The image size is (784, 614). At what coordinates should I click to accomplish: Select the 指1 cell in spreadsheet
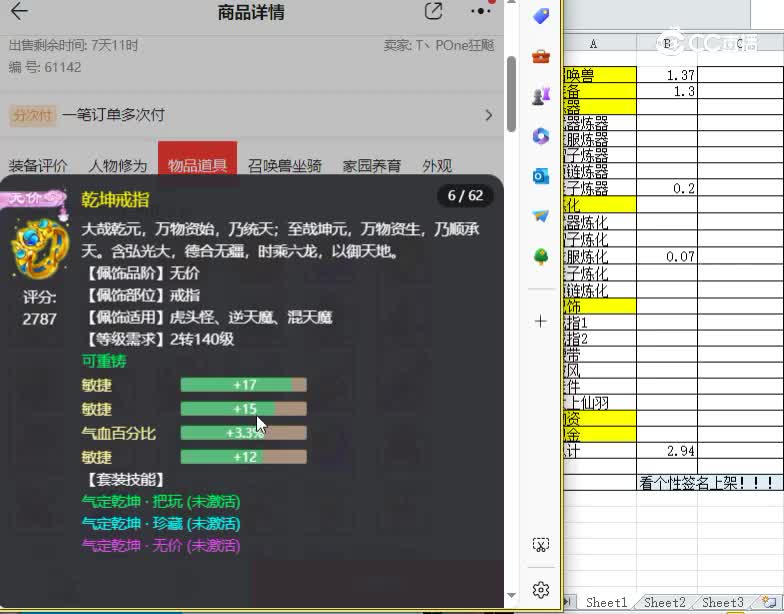click(600, 322)
